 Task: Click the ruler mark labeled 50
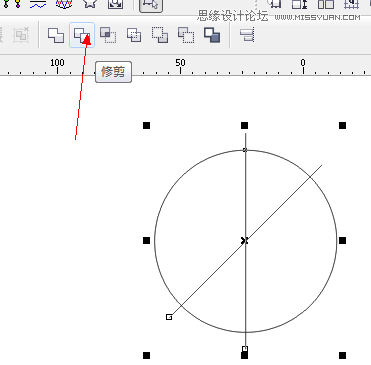click(x=180, y=63)
